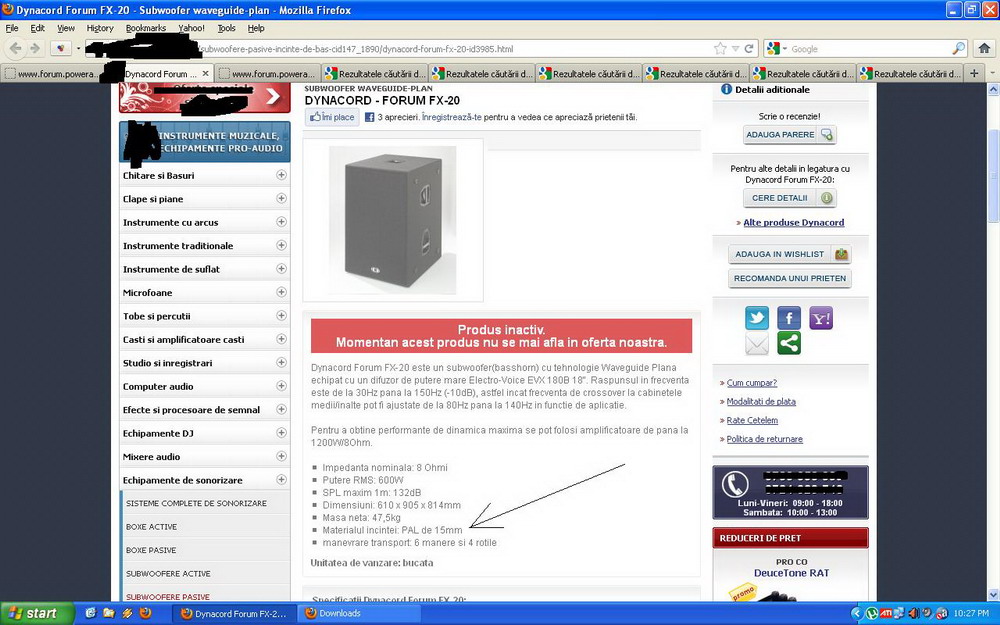This screenshot has height=625, width=1000.
Task: Expand the Echipamente DJ category
Action: pyautogui.click(x=281, y=432)
